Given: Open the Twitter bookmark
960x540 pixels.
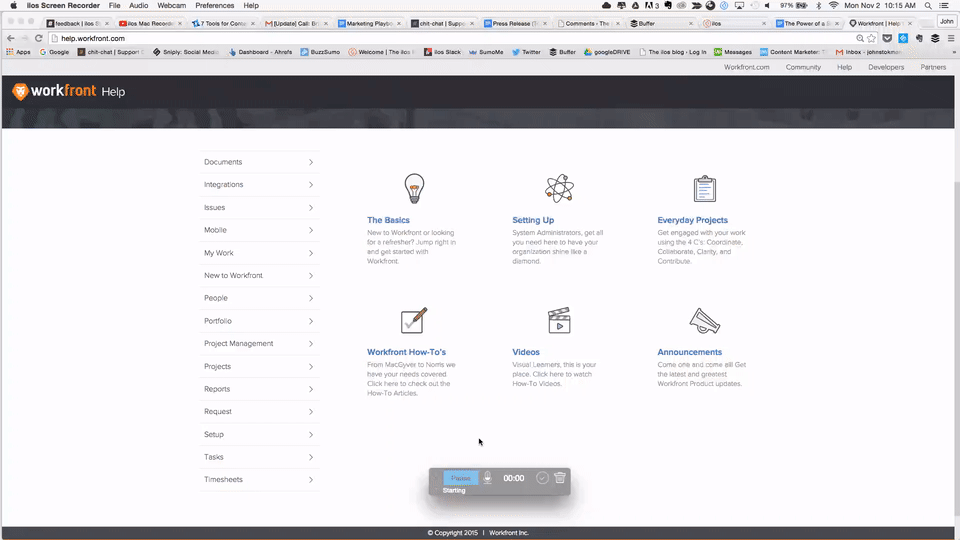Looking at the screenshot, I should [526, 52].
